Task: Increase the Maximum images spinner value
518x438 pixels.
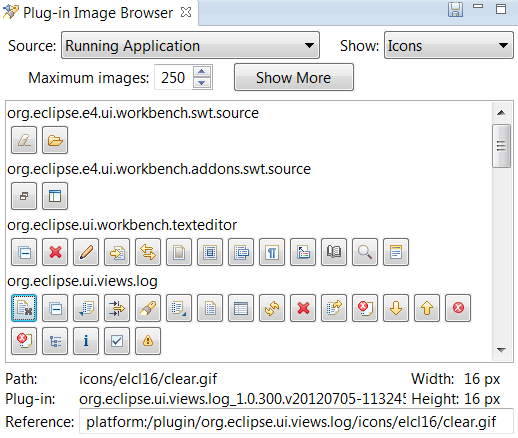Action: pos(202,72)
